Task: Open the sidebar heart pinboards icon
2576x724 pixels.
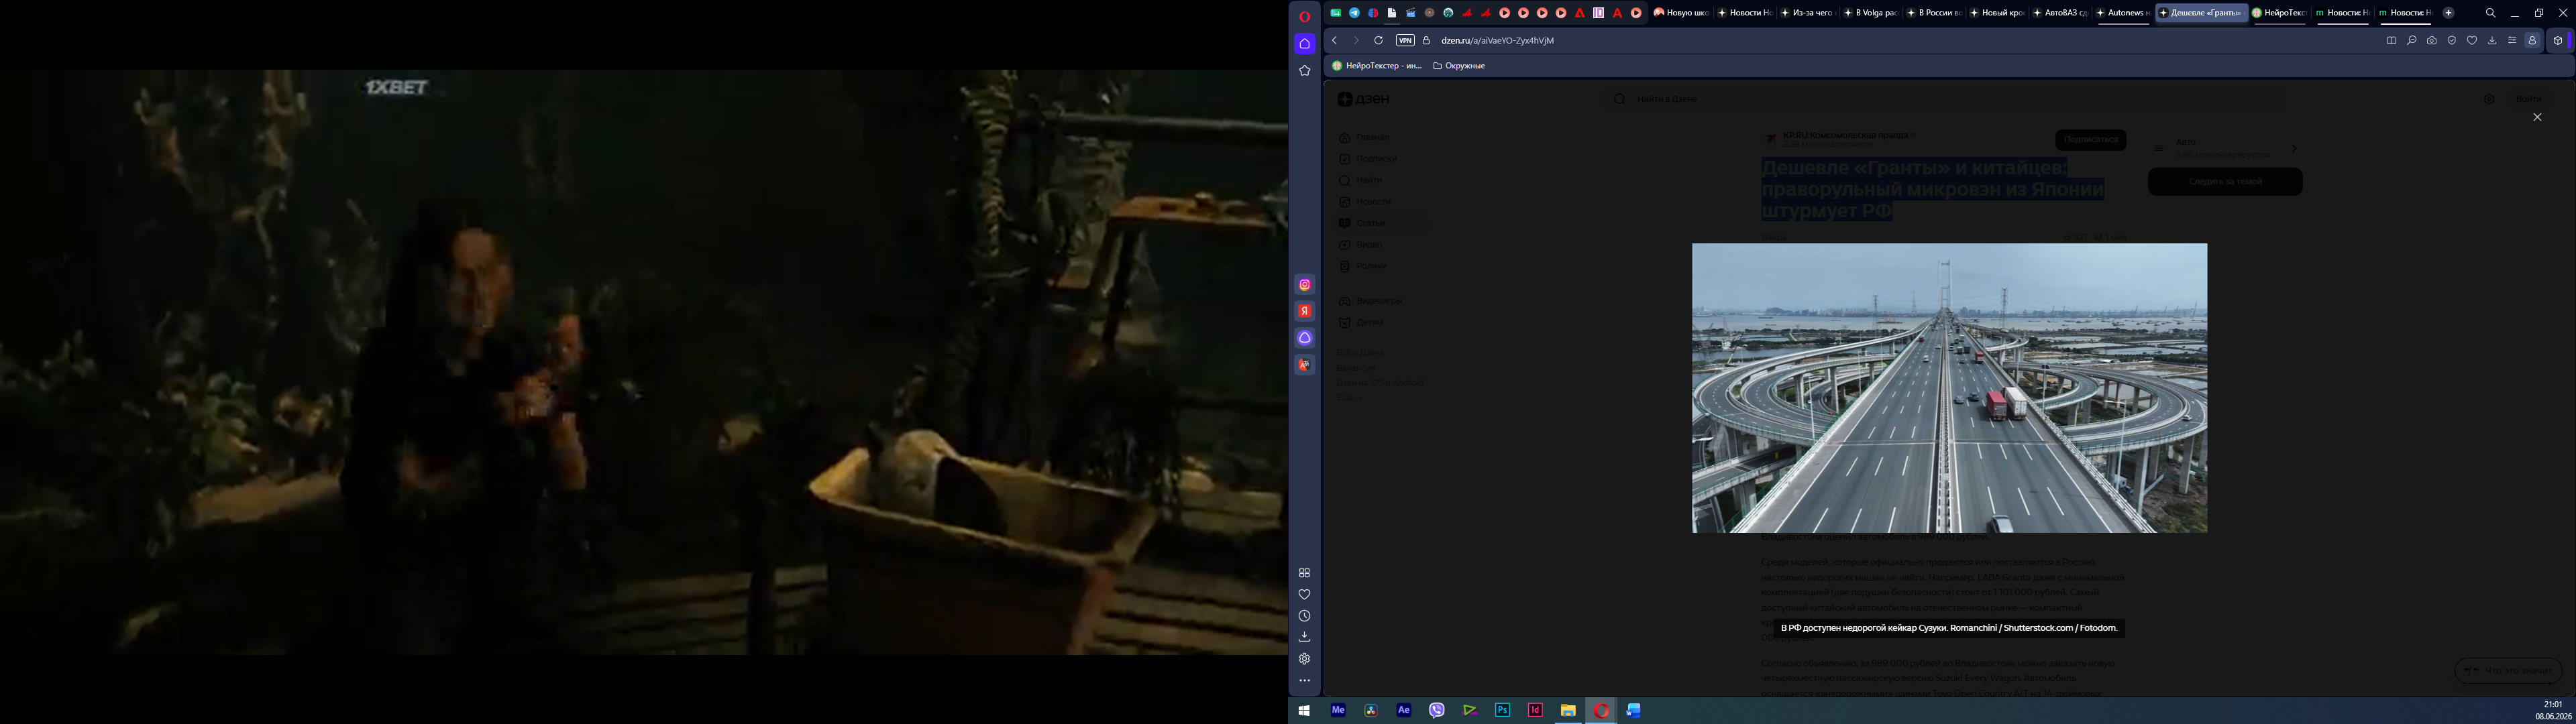Action: (x=1304, y=594)
